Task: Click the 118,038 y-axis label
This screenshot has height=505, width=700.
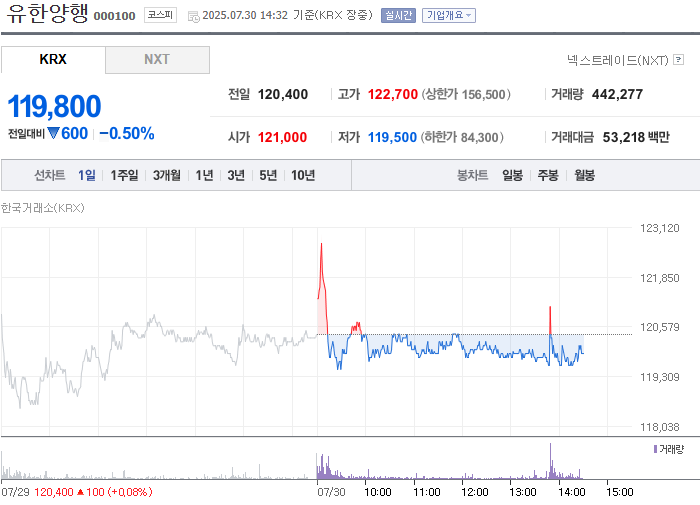Action: click(x=659, y=427)
